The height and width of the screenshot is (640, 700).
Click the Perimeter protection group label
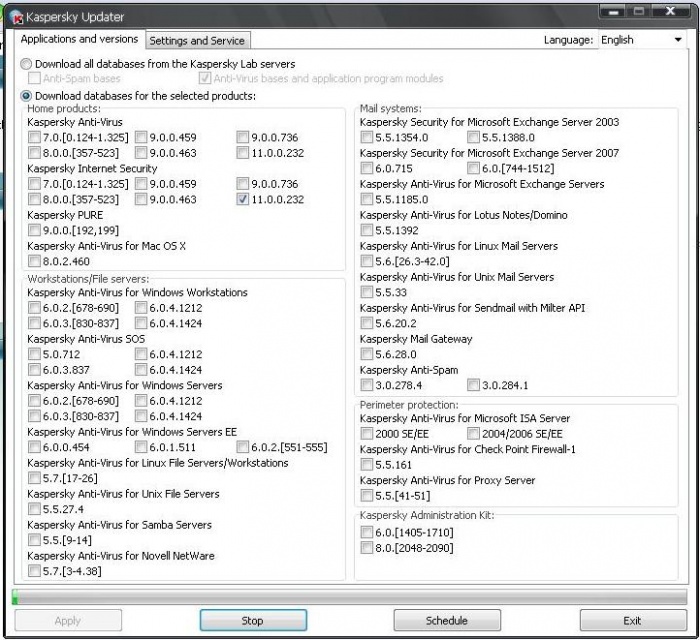pos(409,405)
